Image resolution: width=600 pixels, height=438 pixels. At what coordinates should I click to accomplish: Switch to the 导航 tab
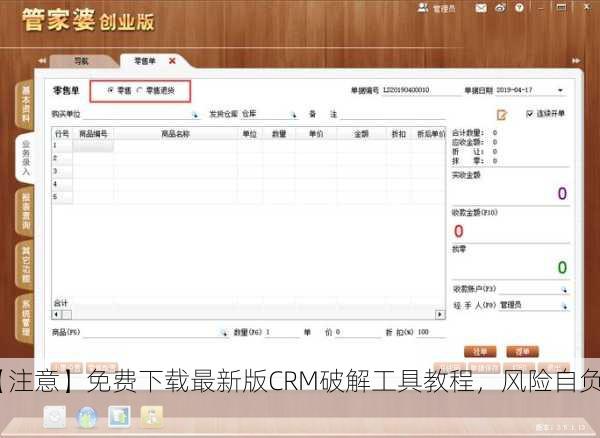(x=81, y=61)
